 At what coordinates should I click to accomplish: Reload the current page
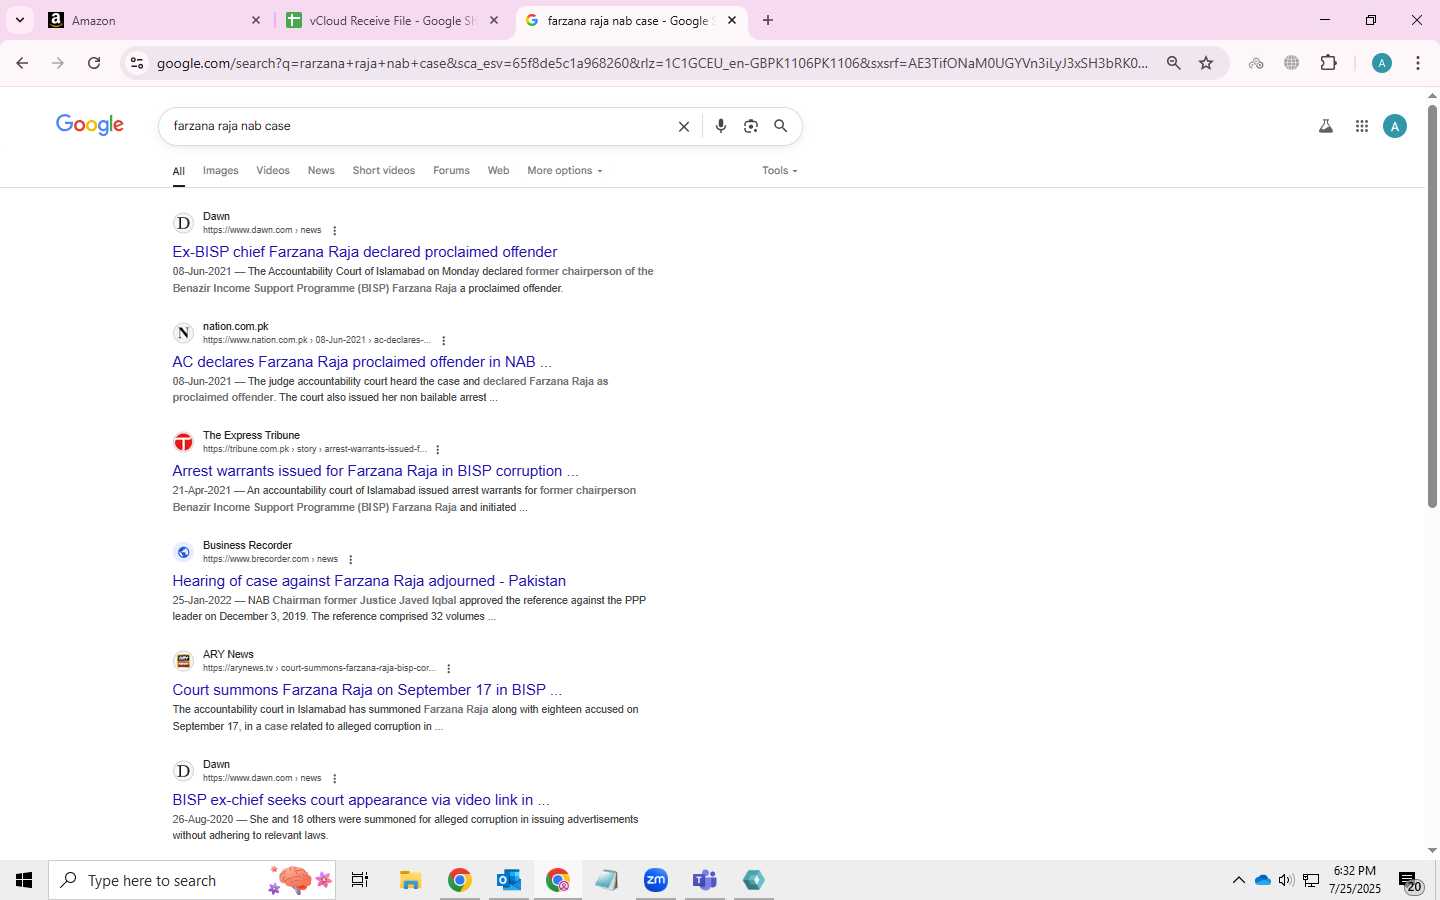pyautogui.click(x=94, y=63)
